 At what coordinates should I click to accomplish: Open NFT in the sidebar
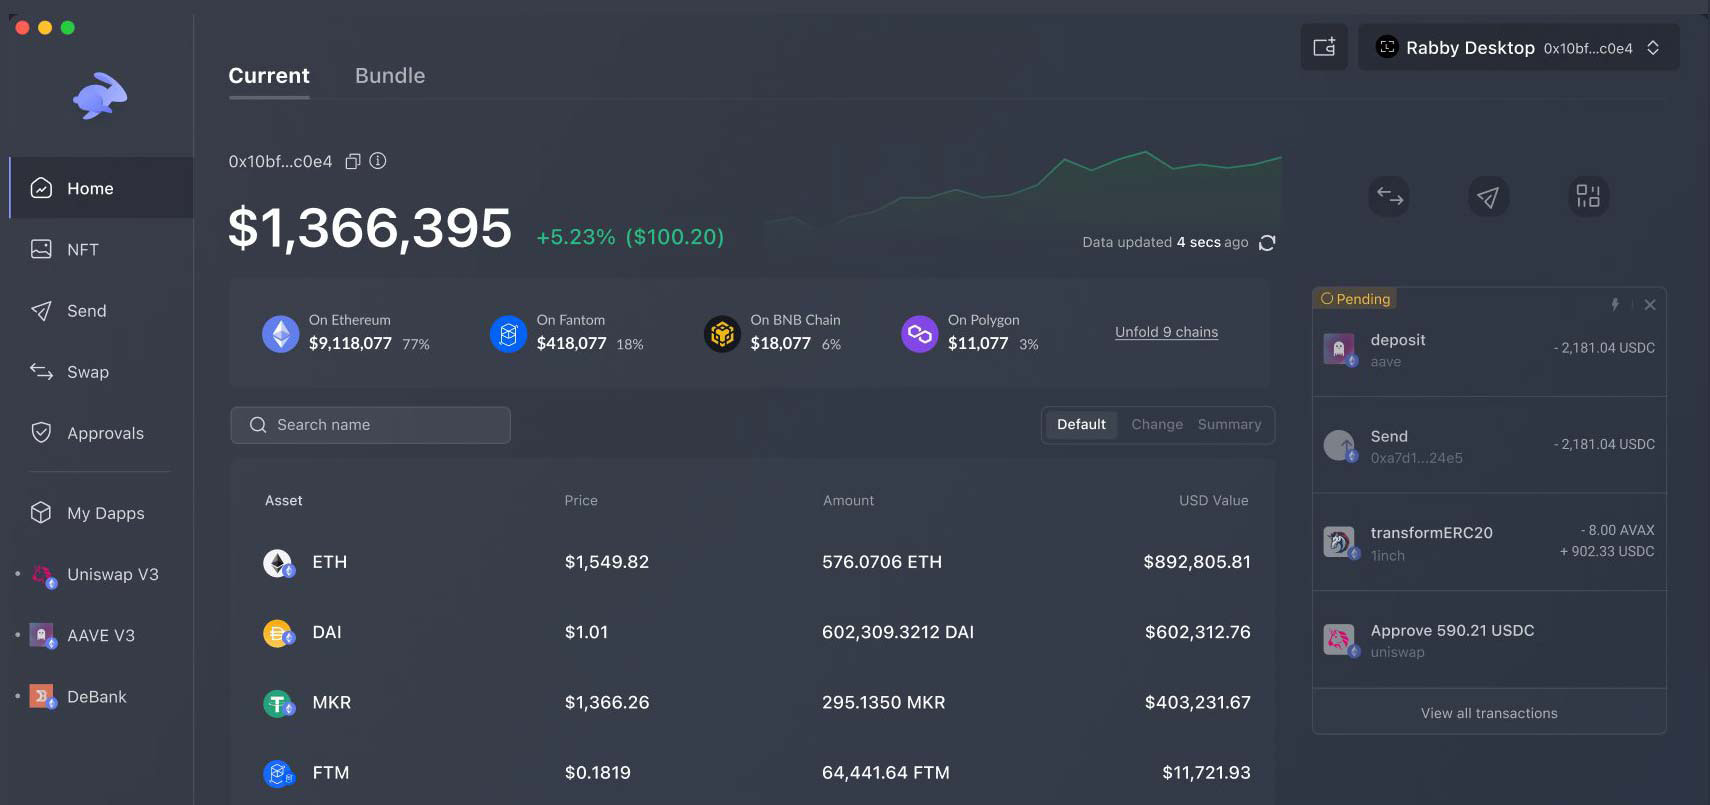click(83, 250)
